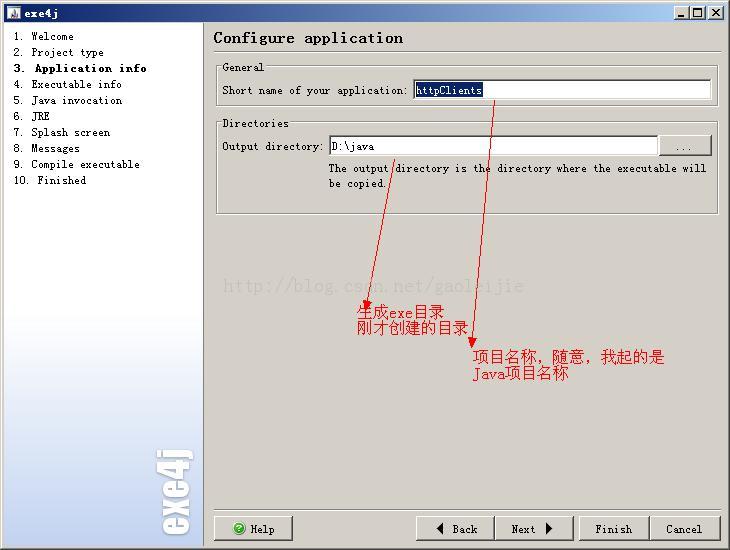
Task: Click the Output directory text field
Action: 493,146
